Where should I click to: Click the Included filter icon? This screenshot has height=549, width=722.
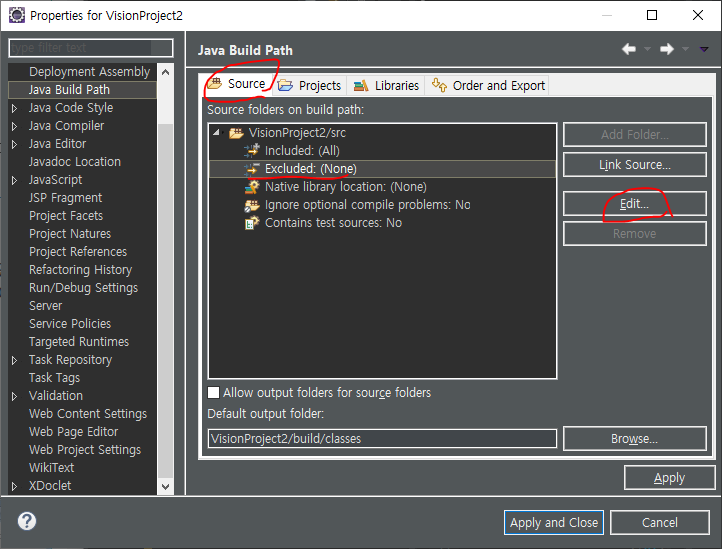(252, 151)
